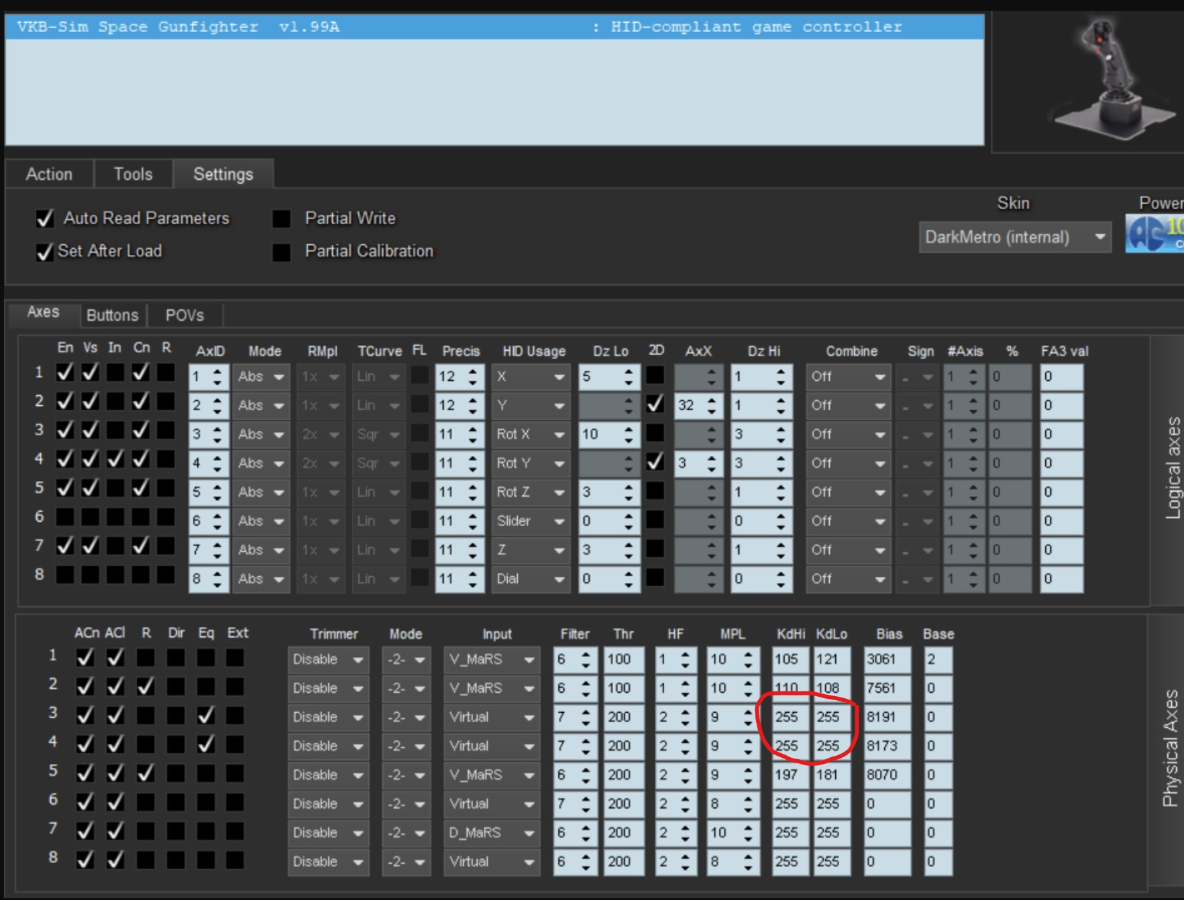This screenshot has height=900, width=1184.
Task: Open the POVs tab
Action: click(185, 315)
